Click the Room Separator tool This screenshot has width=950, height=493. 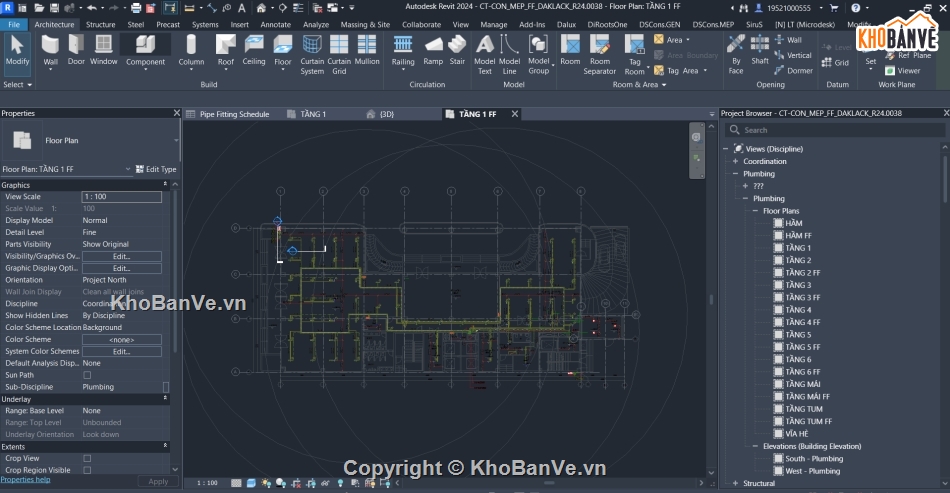(600, 55)
